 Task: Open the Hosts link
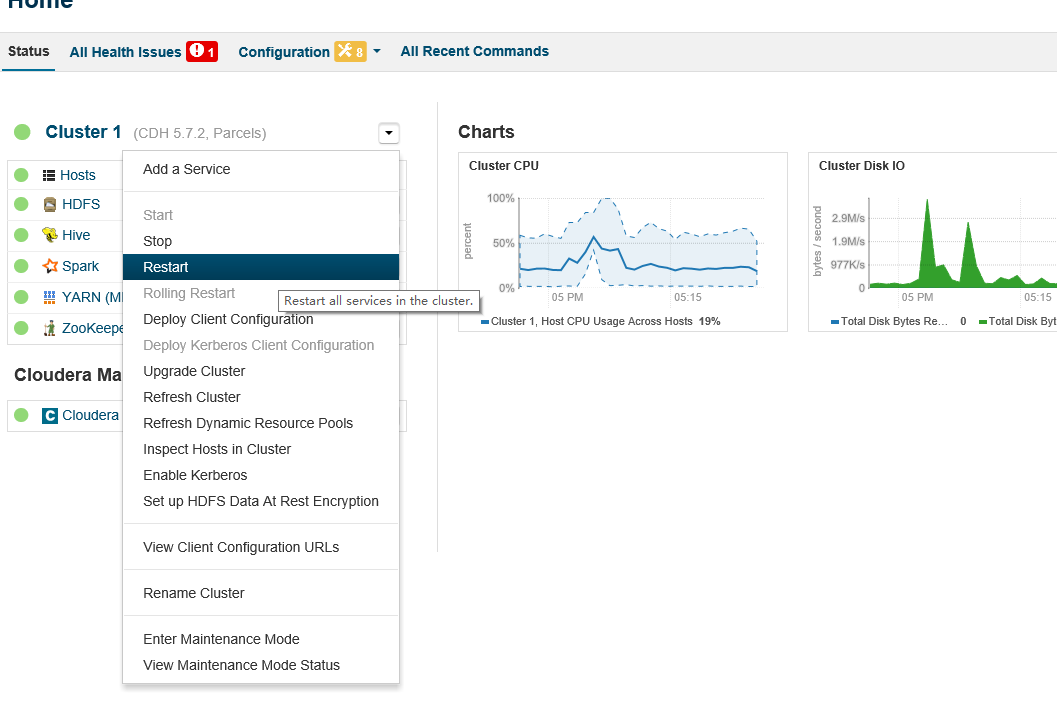click(78, 175)
